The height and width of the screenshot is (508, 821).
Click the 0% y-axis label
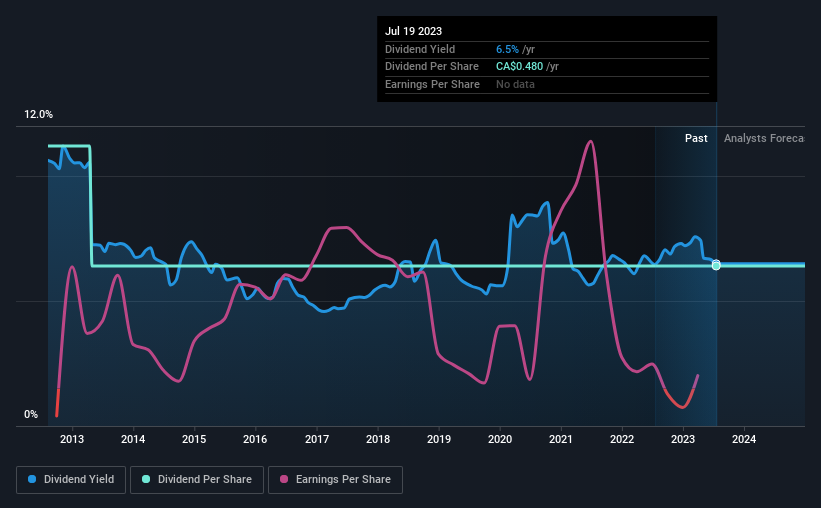click(31, 414)
